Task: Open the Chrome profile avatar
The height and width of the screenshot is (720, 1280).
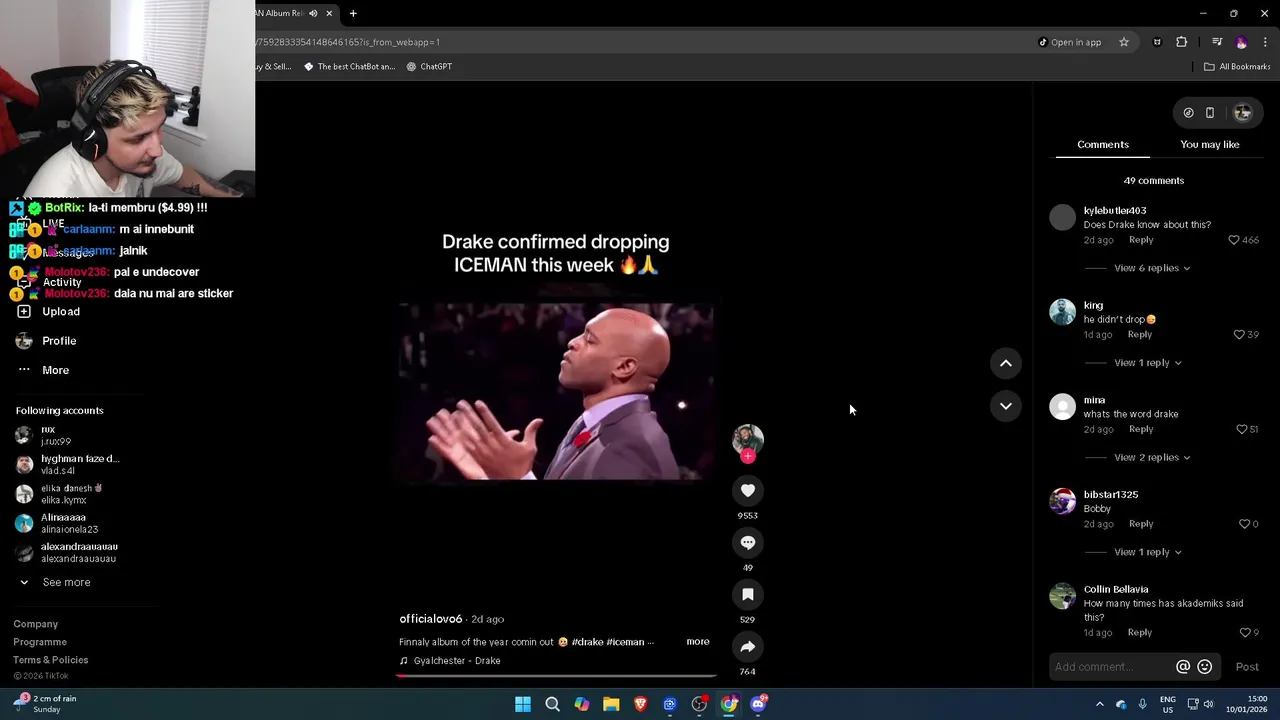Action: click(x=1241, y=42)
